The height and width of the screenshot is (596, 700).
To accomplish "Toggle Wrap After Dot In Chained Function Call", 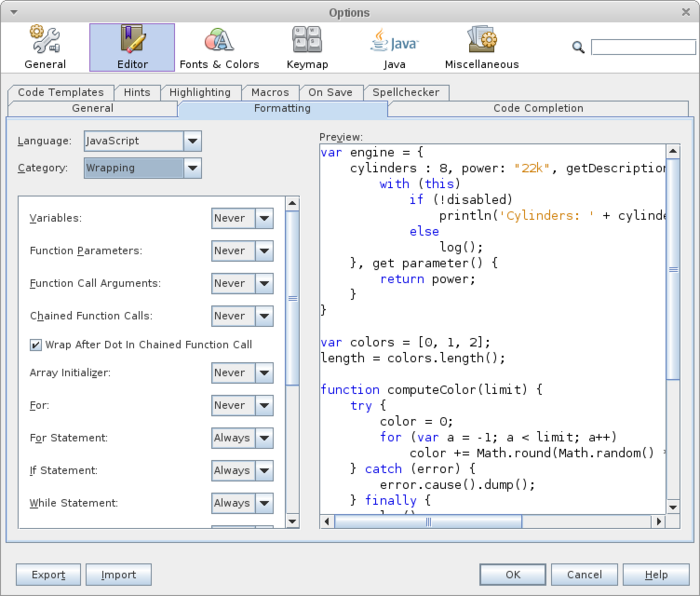I will coord(36,345).
